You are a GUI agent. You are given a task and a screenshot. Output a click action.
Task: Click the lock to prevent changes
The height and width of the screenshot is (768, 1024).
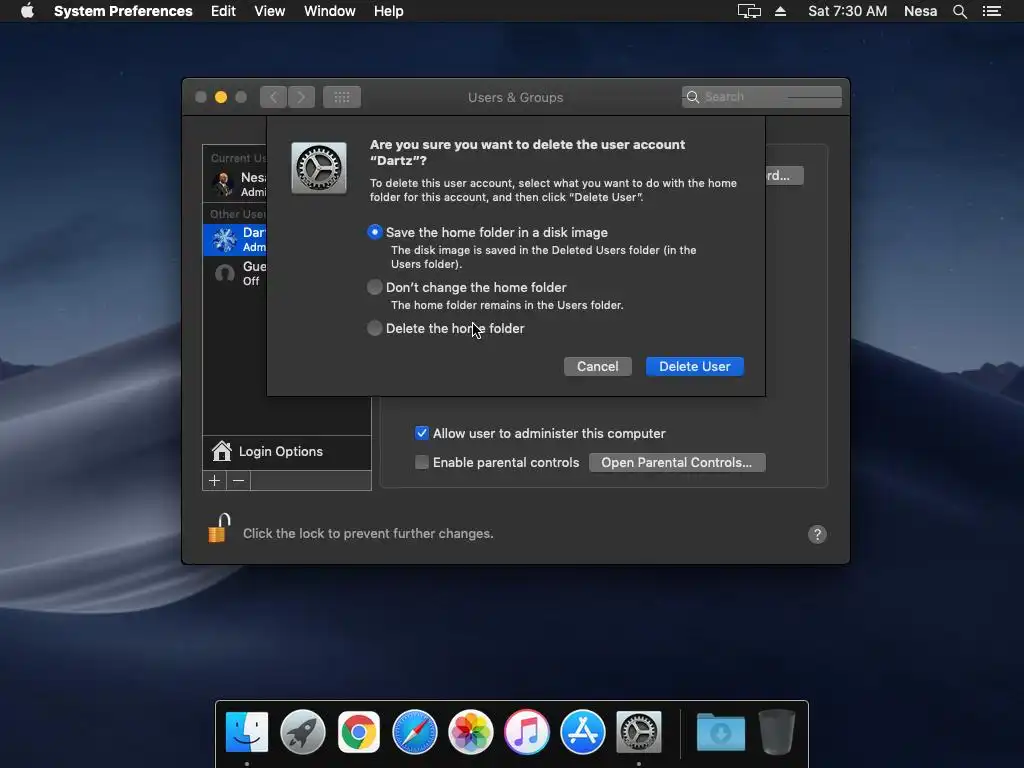219,528
